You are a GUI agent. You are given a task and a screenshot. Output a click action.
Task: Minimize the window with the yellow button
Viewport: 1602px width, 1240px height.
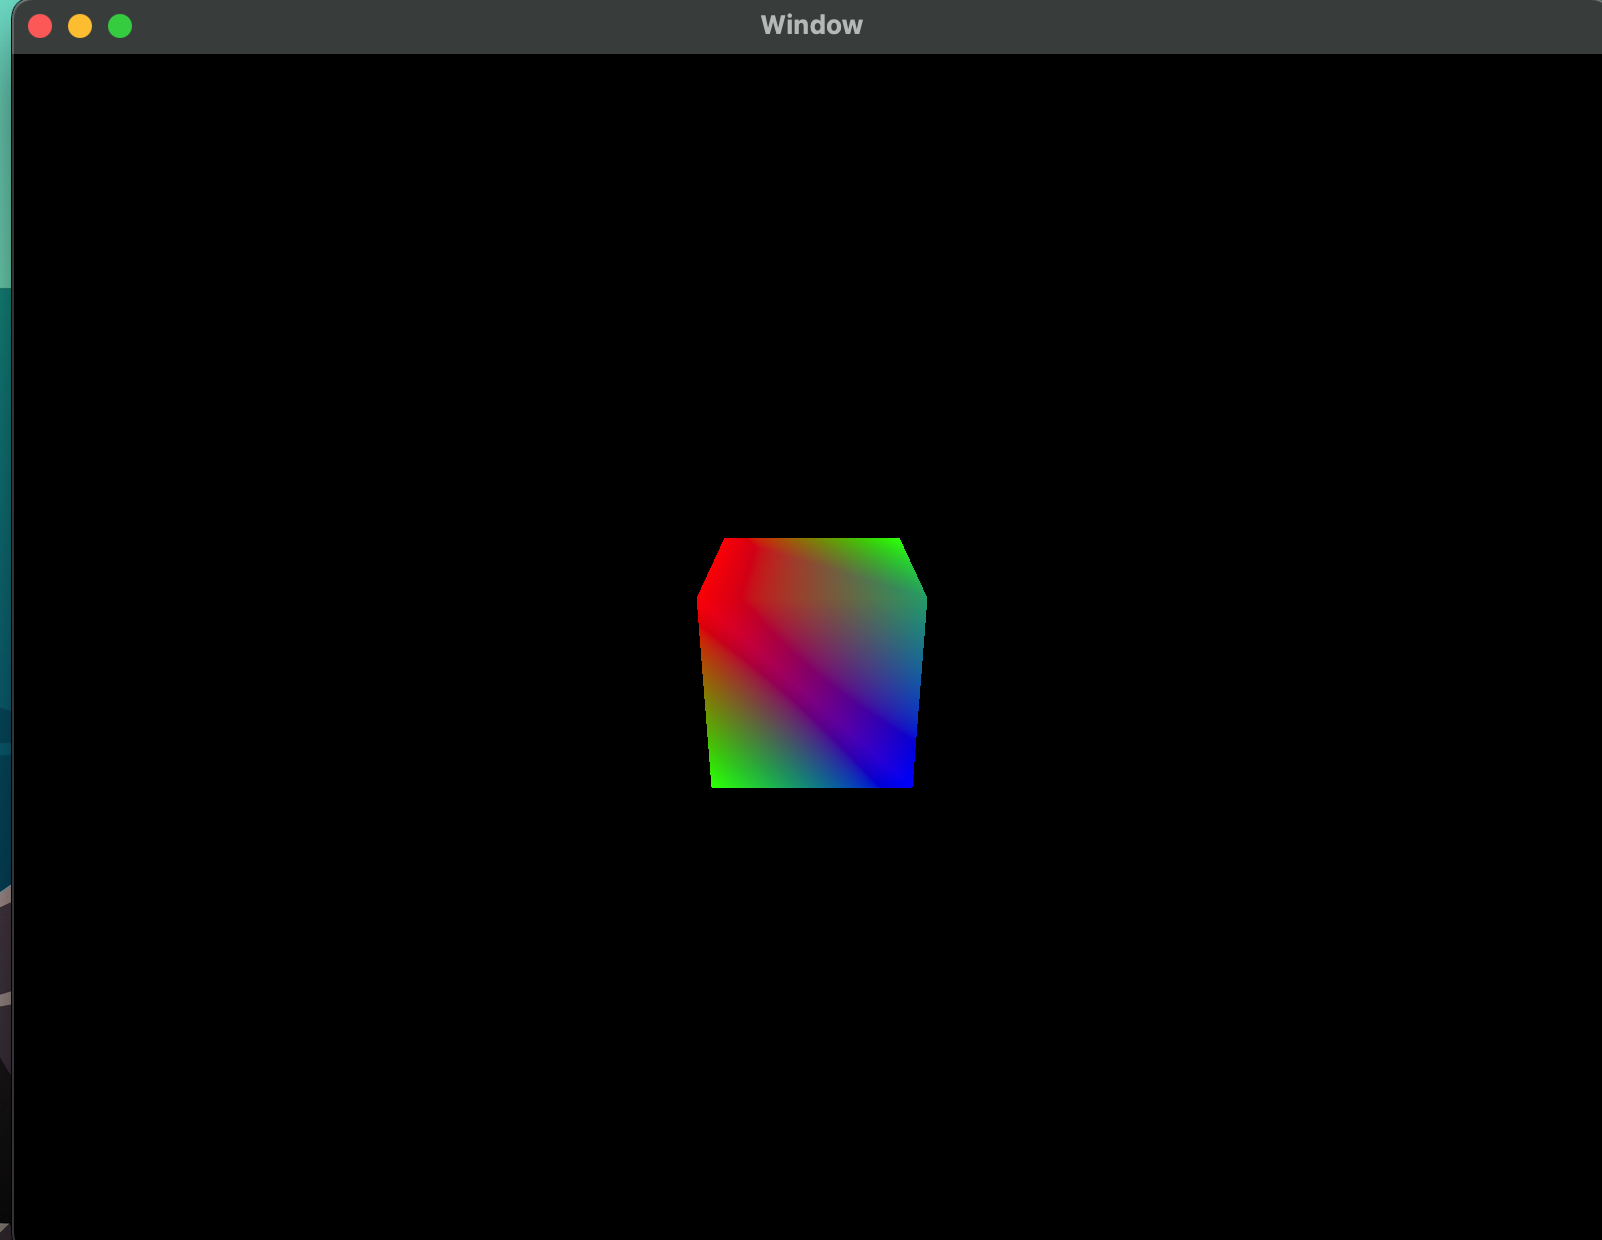coord(80,26)
